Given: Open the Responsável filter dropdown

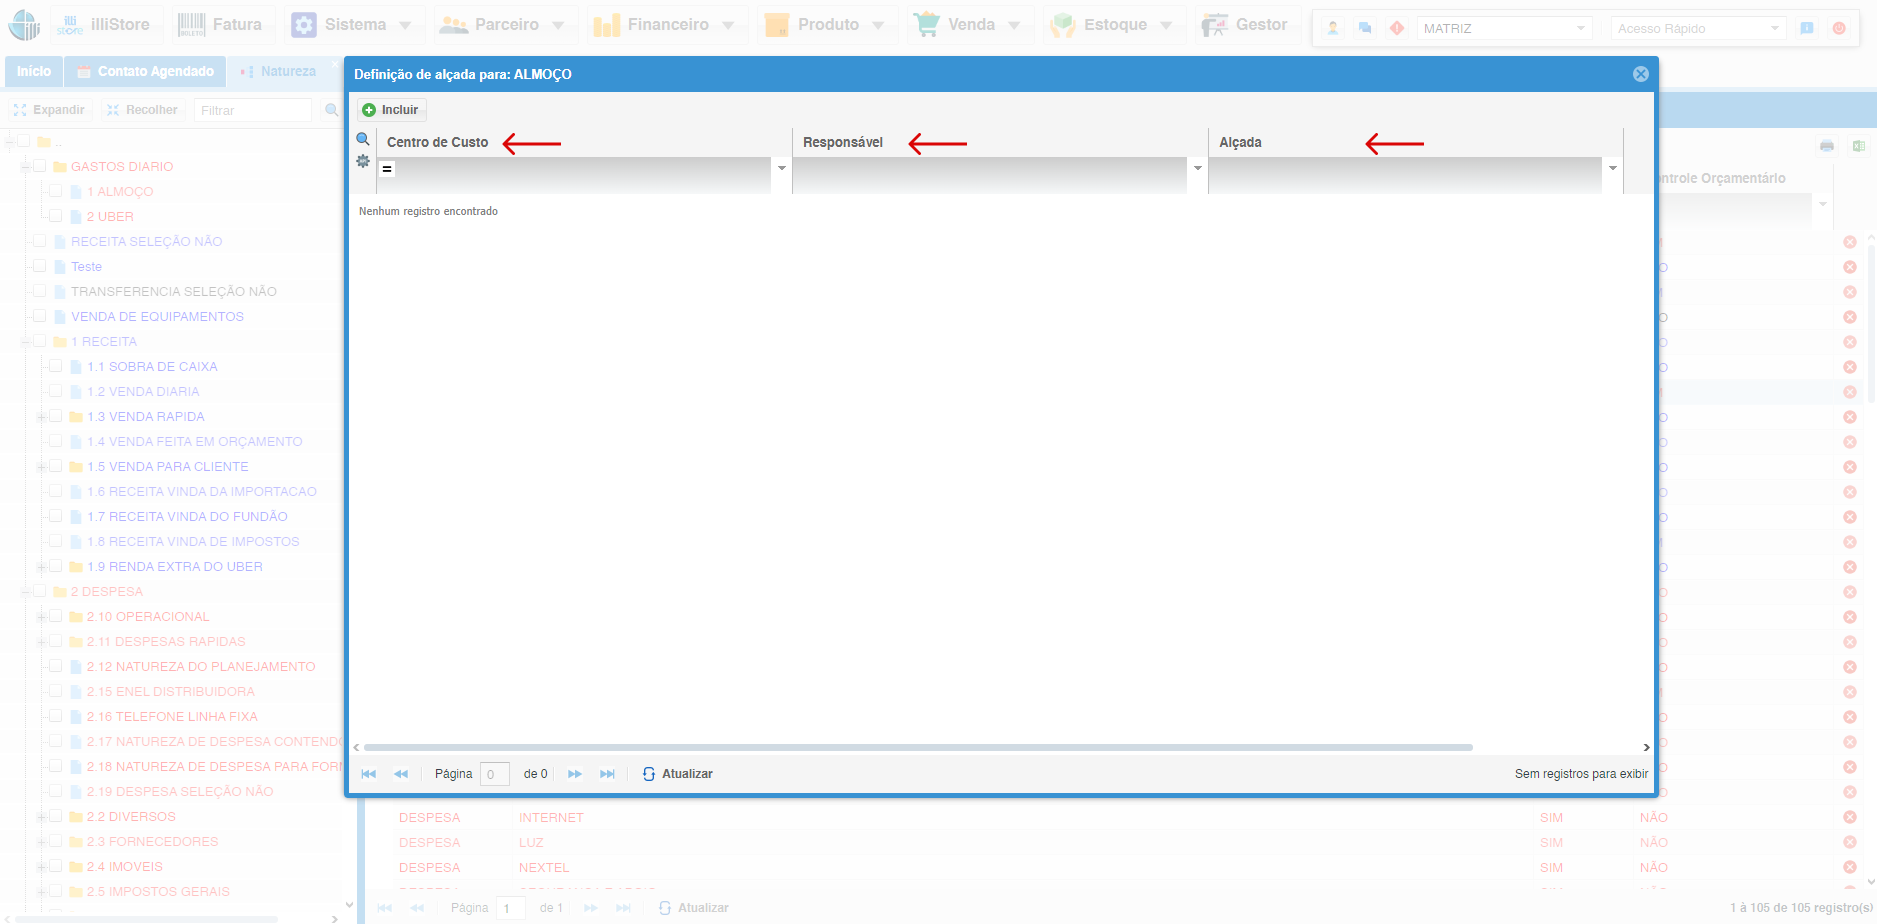Looking at the screenshot, I should click(x=1197, y=168).
